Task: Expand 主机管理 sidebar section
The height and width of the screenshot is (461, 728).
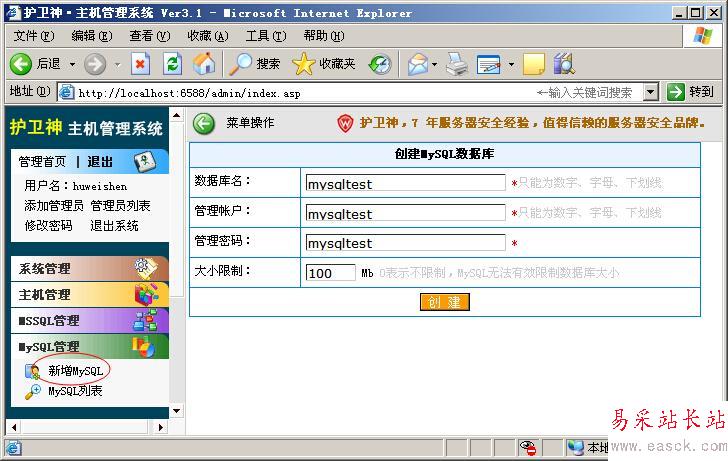Action: coord(90,294)
